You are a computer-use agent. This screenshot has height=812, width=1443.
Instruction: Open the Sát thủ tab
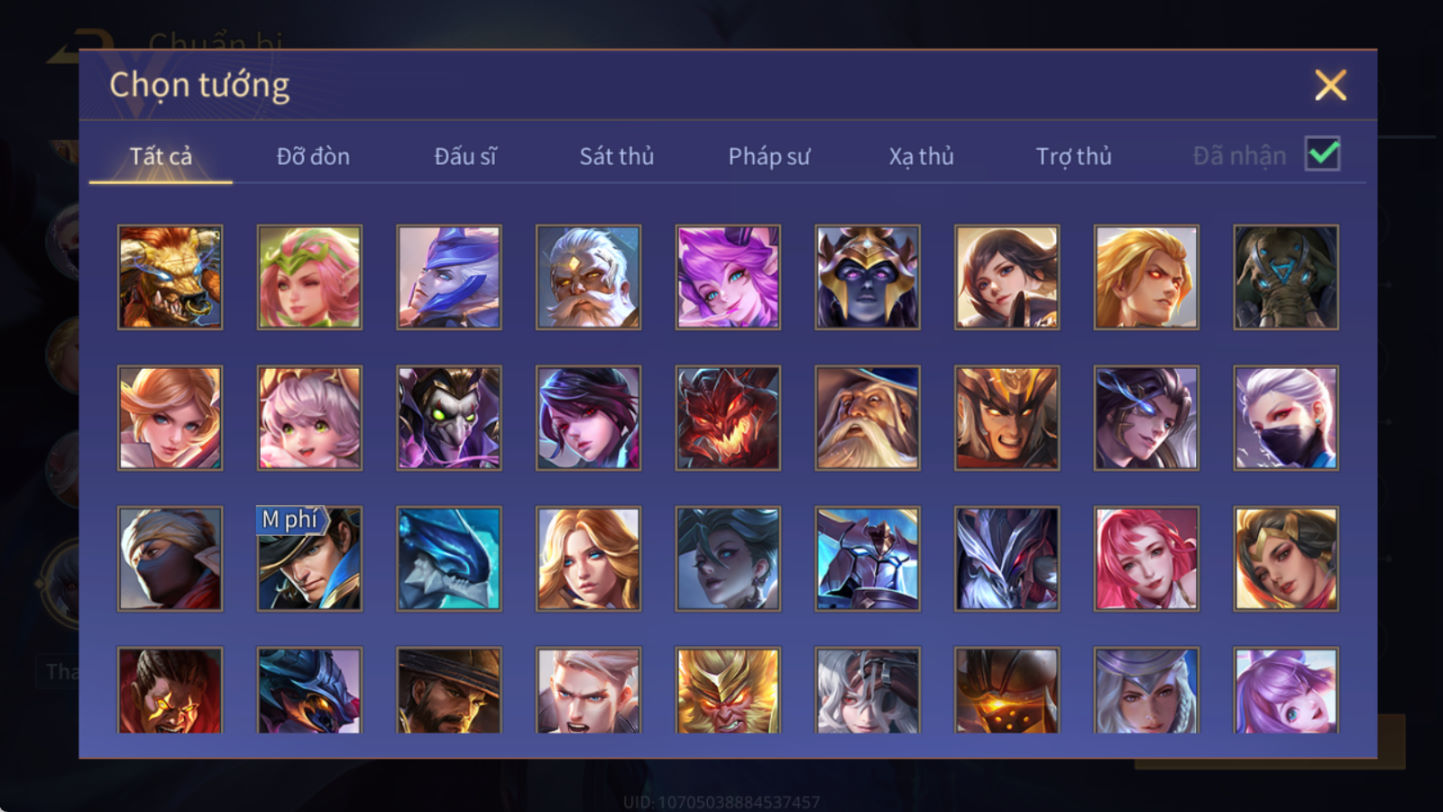pyautogui.click(x=617, y=156)
